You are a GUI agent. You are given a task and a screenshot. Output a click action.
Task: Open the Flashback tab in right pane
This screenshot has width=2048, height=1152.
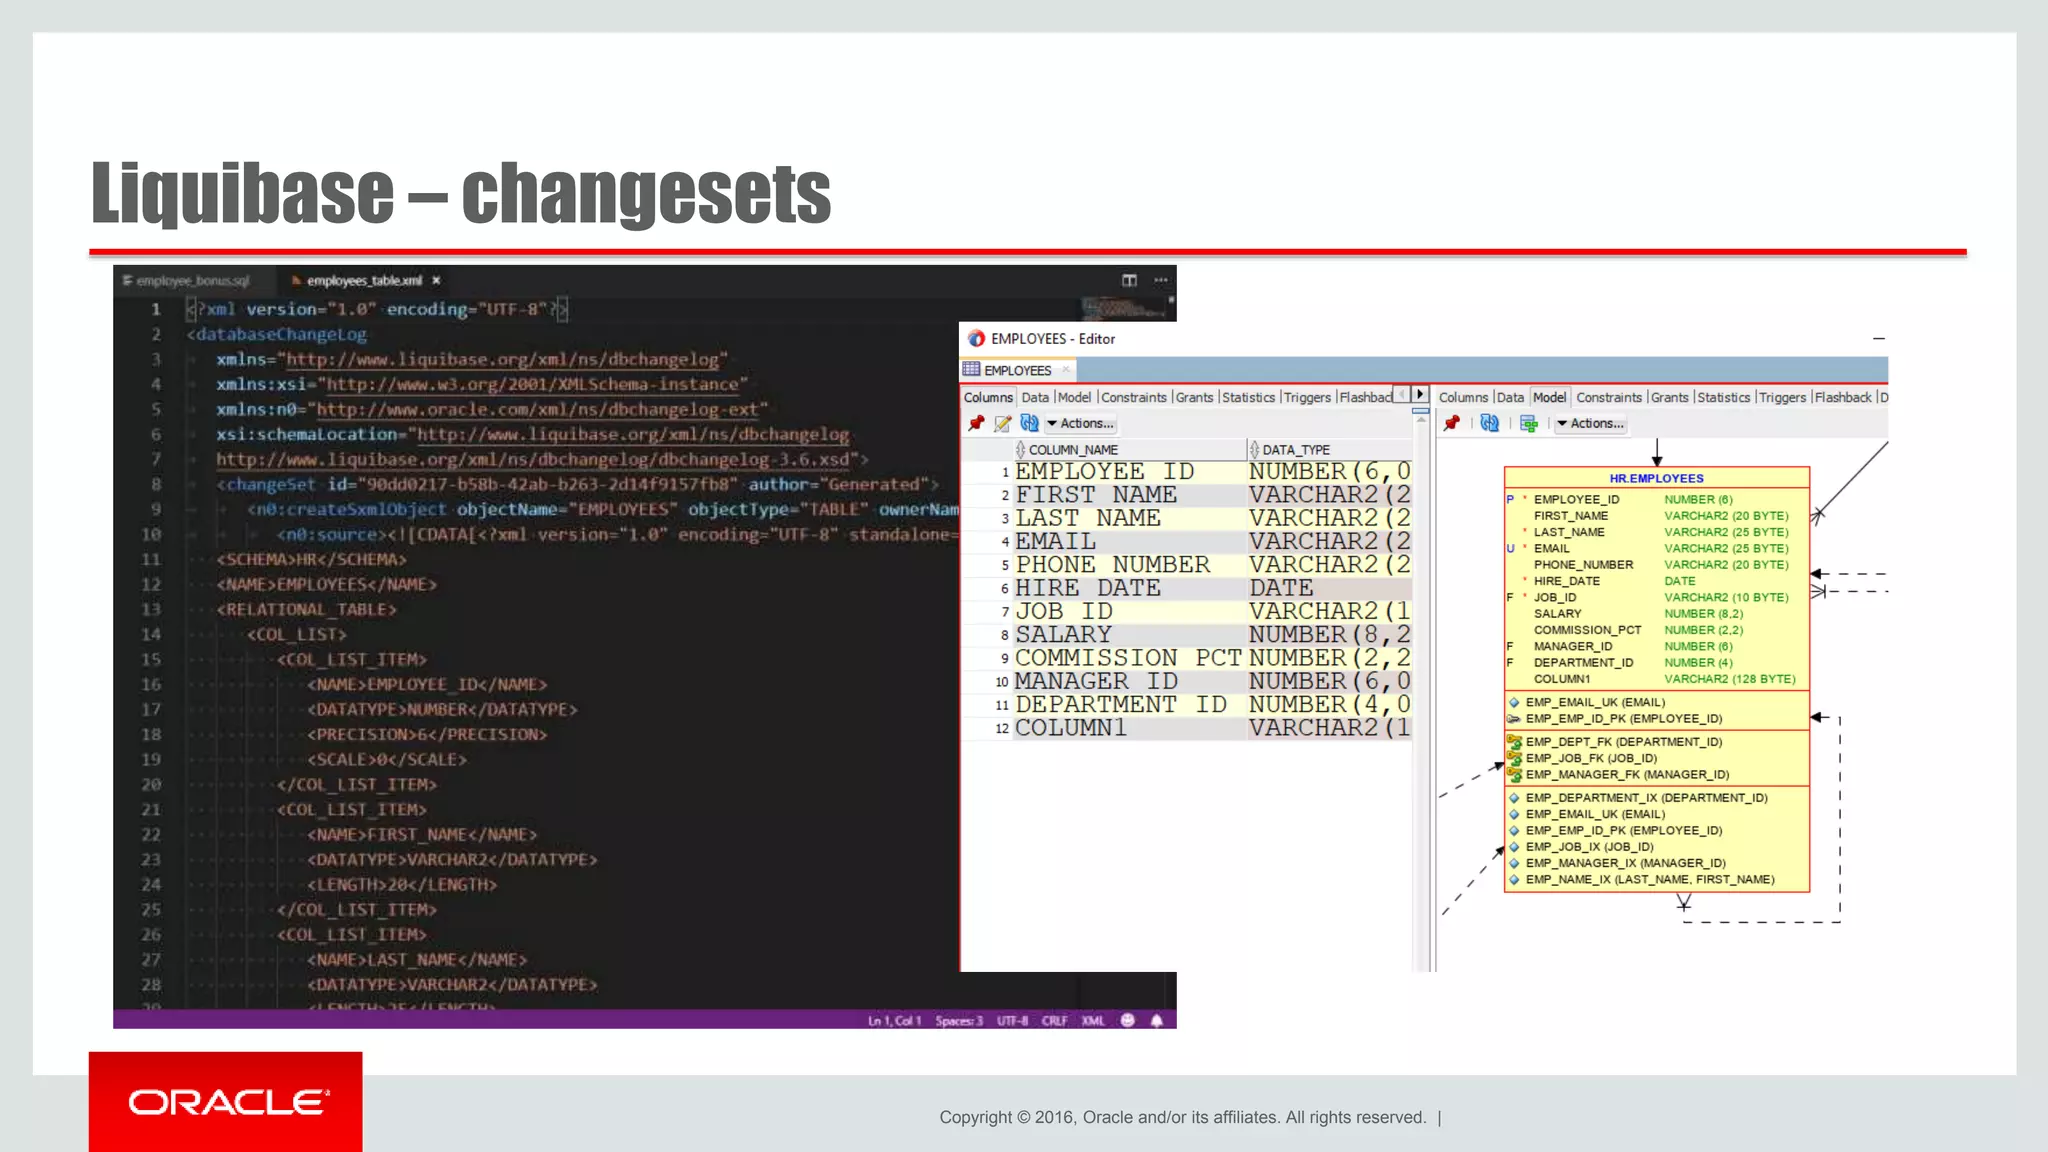click(1843, 397)
